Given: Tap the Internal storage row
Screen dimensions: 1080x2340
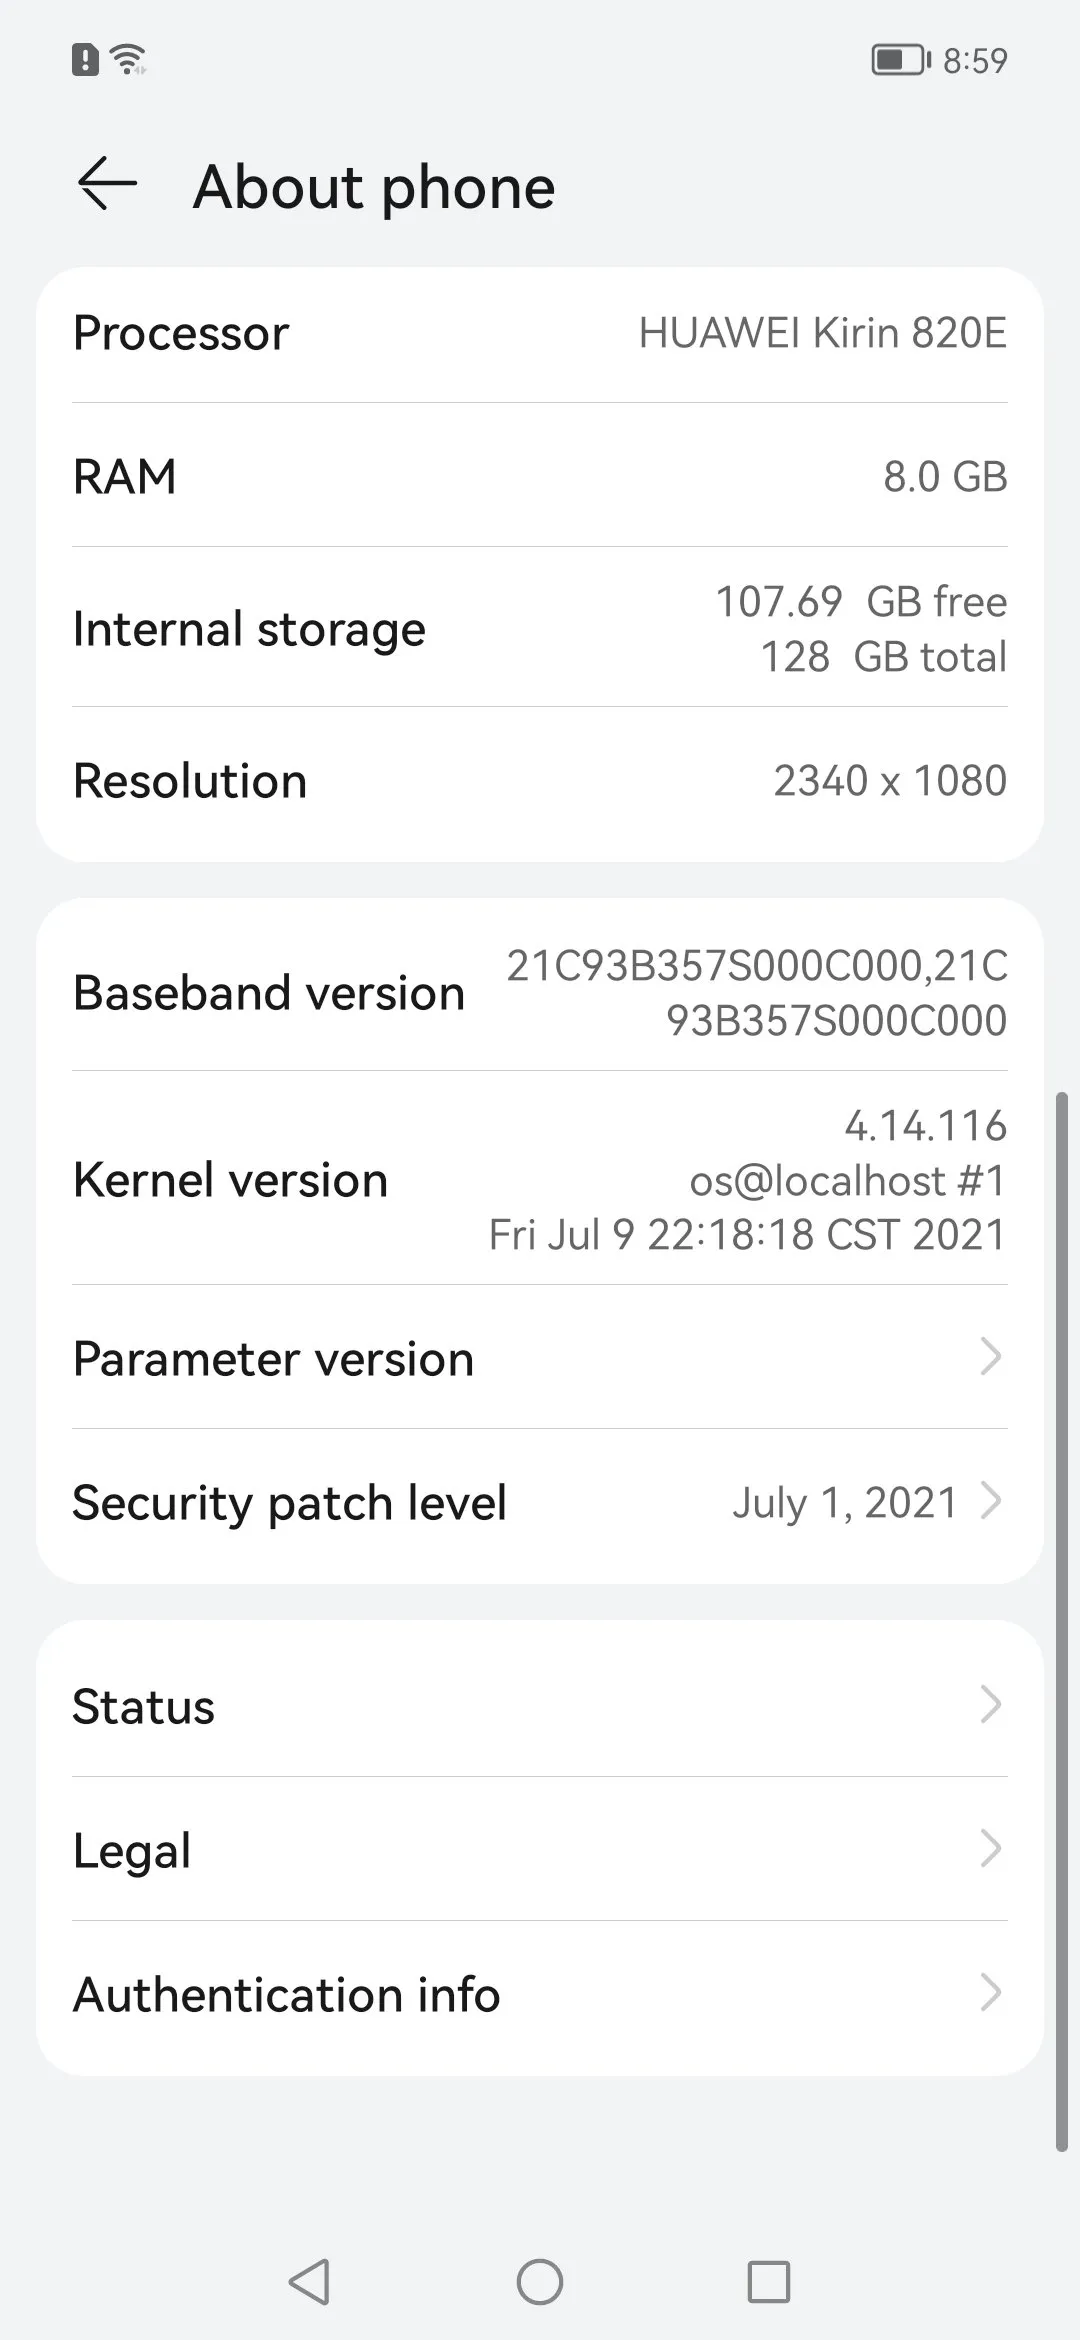Looking at the screenshot, I should [x=540, y=628].
